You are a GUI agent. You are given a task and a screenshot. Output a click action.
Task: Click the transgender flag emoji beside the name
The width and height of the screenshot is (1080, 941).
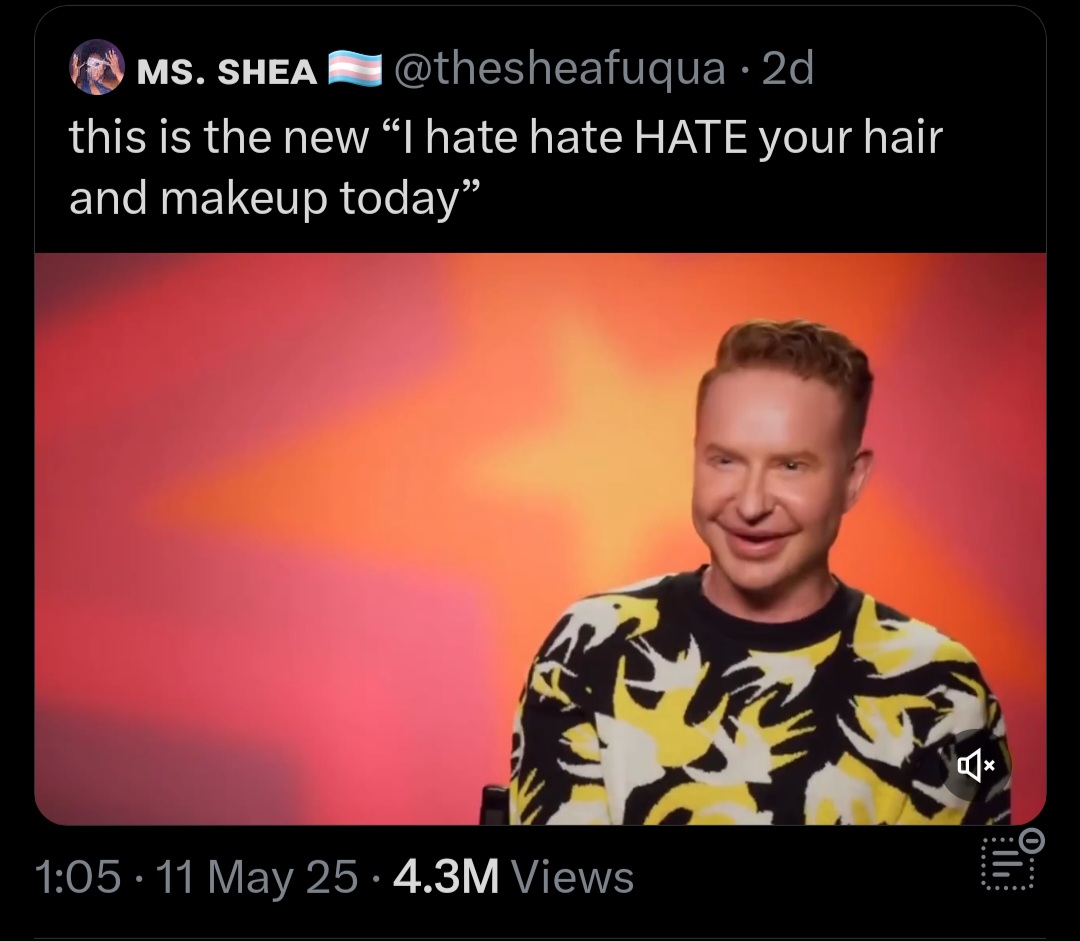[355, 69]
